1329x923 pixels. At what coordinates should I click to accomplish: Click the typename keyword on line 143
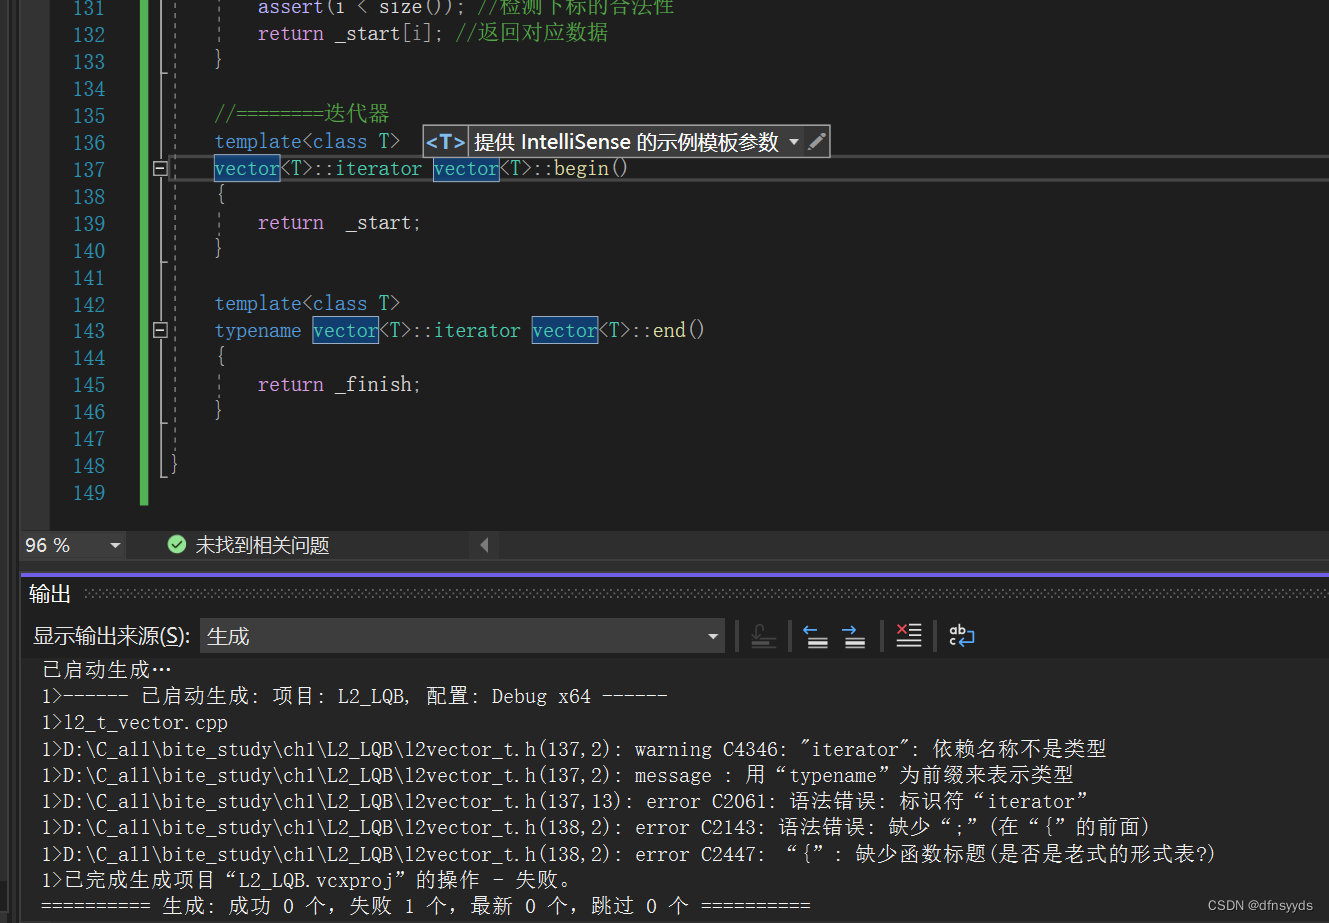coord(257,330)
